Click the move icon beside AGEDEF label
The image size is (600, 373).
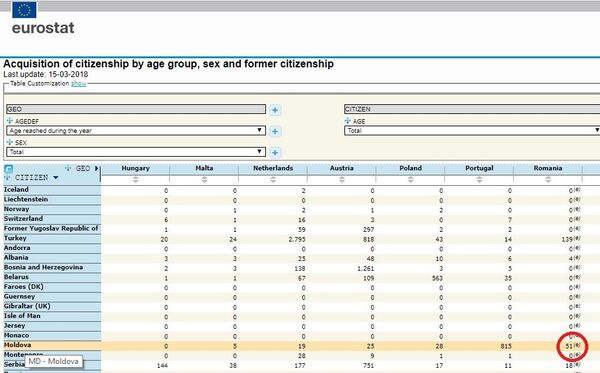tap(10, 121)
